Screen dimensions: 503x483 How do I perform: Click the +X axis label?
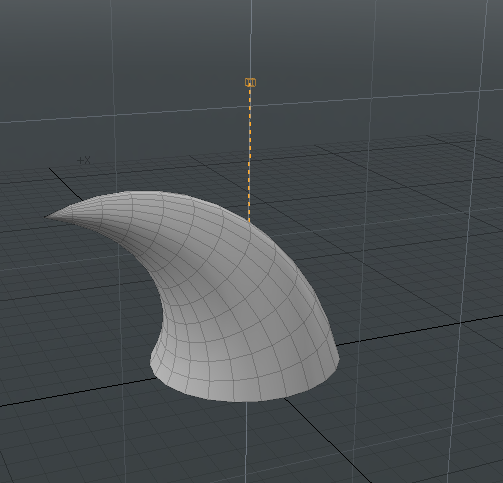coord(84,160)
